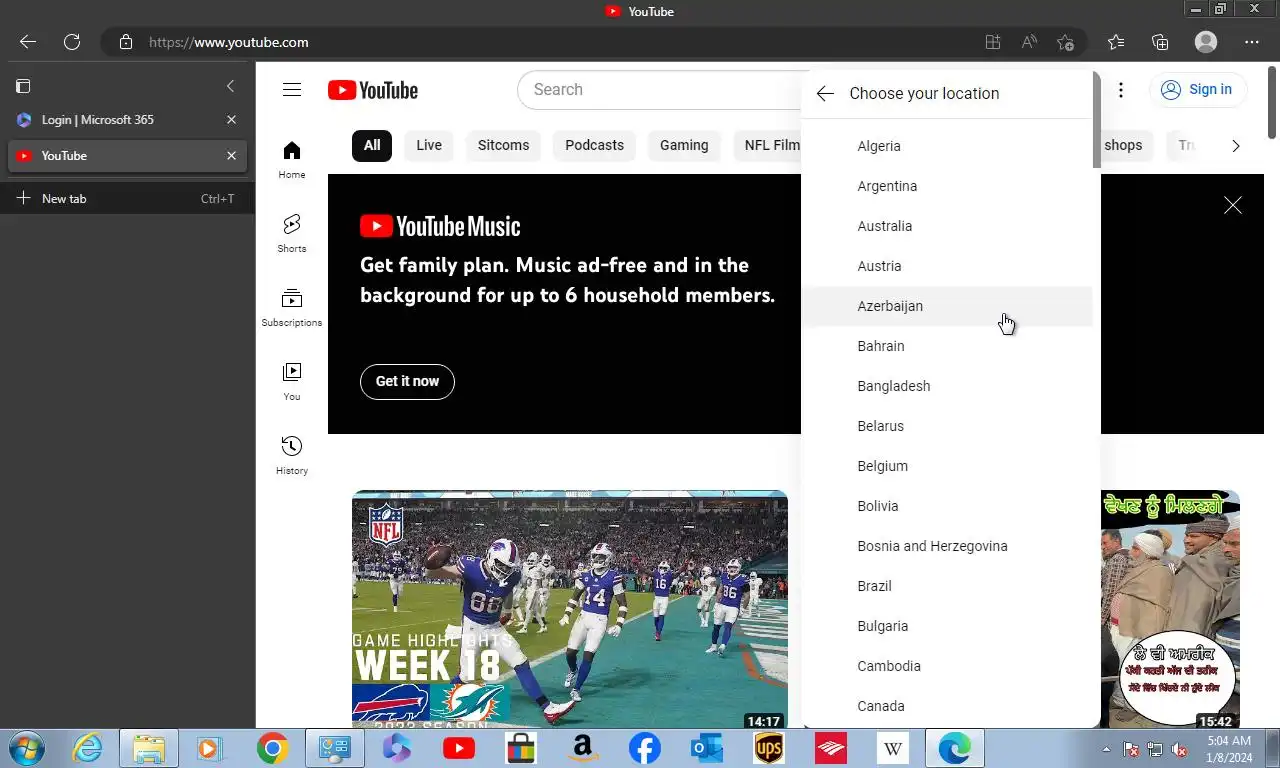The image size is (1280, 768).
Task: Click the YouTube search field
Action: (x=660, y=90)
